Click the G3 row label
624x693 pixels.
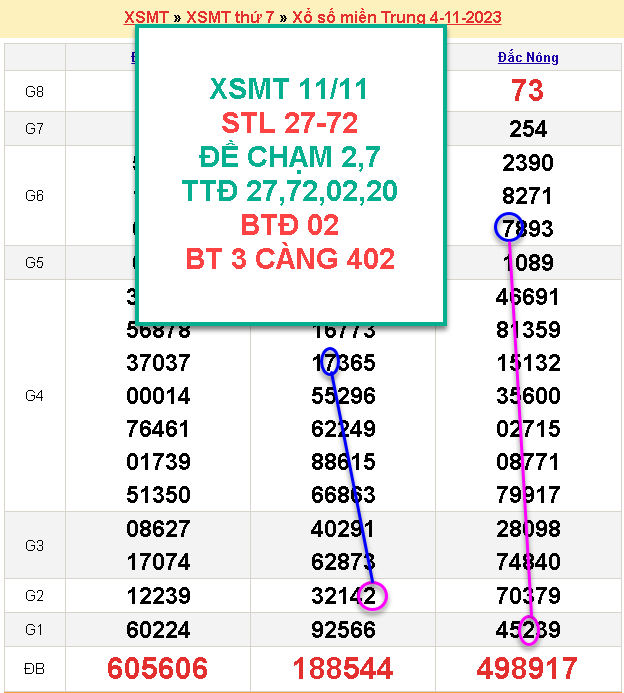[x=34, y=545]
